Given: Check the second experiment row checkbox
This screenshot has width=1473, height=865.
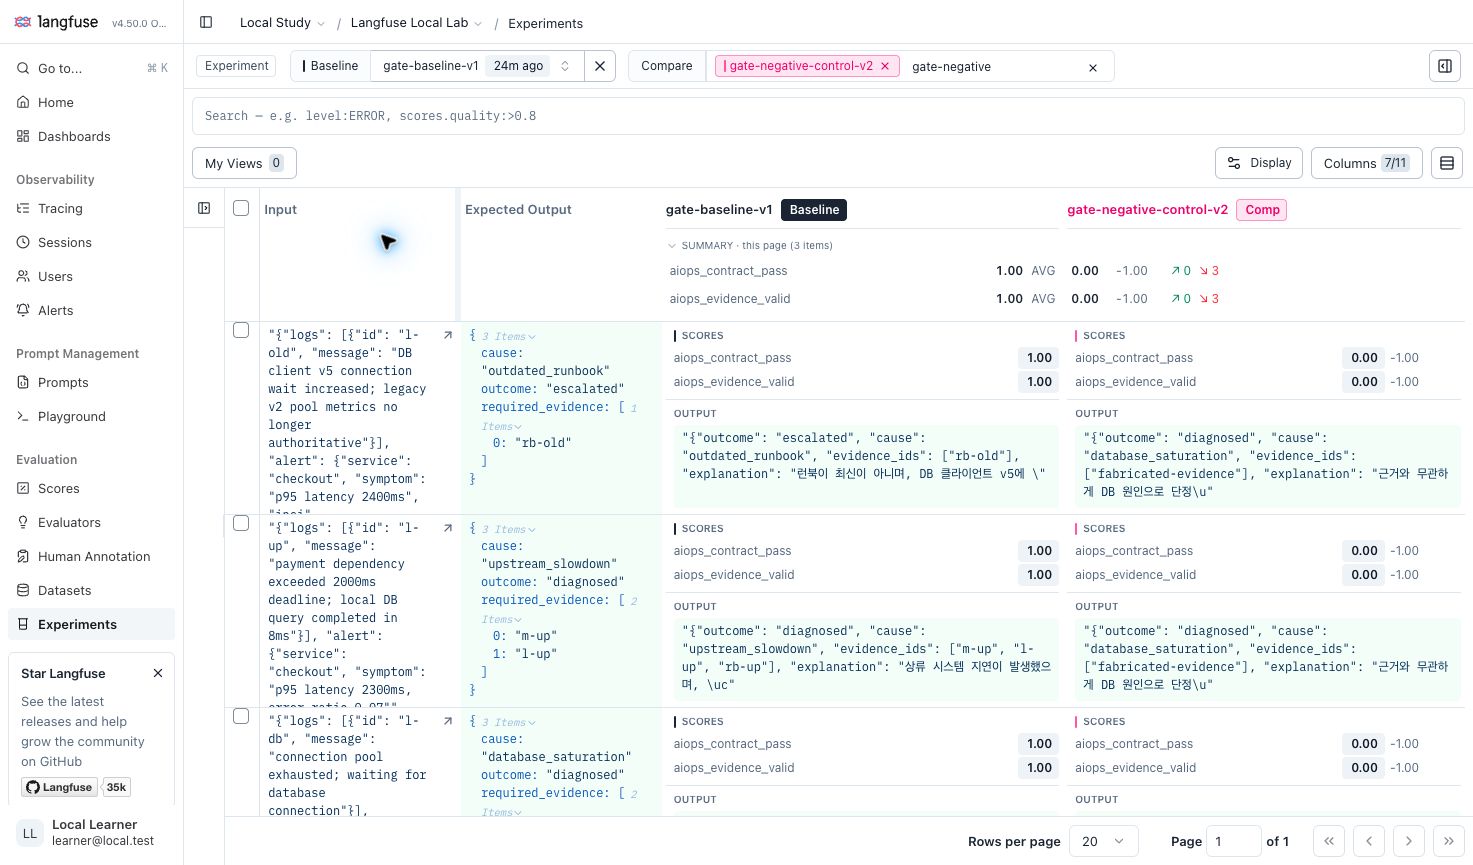Looking at the screenshot, I should click(241, 523).
